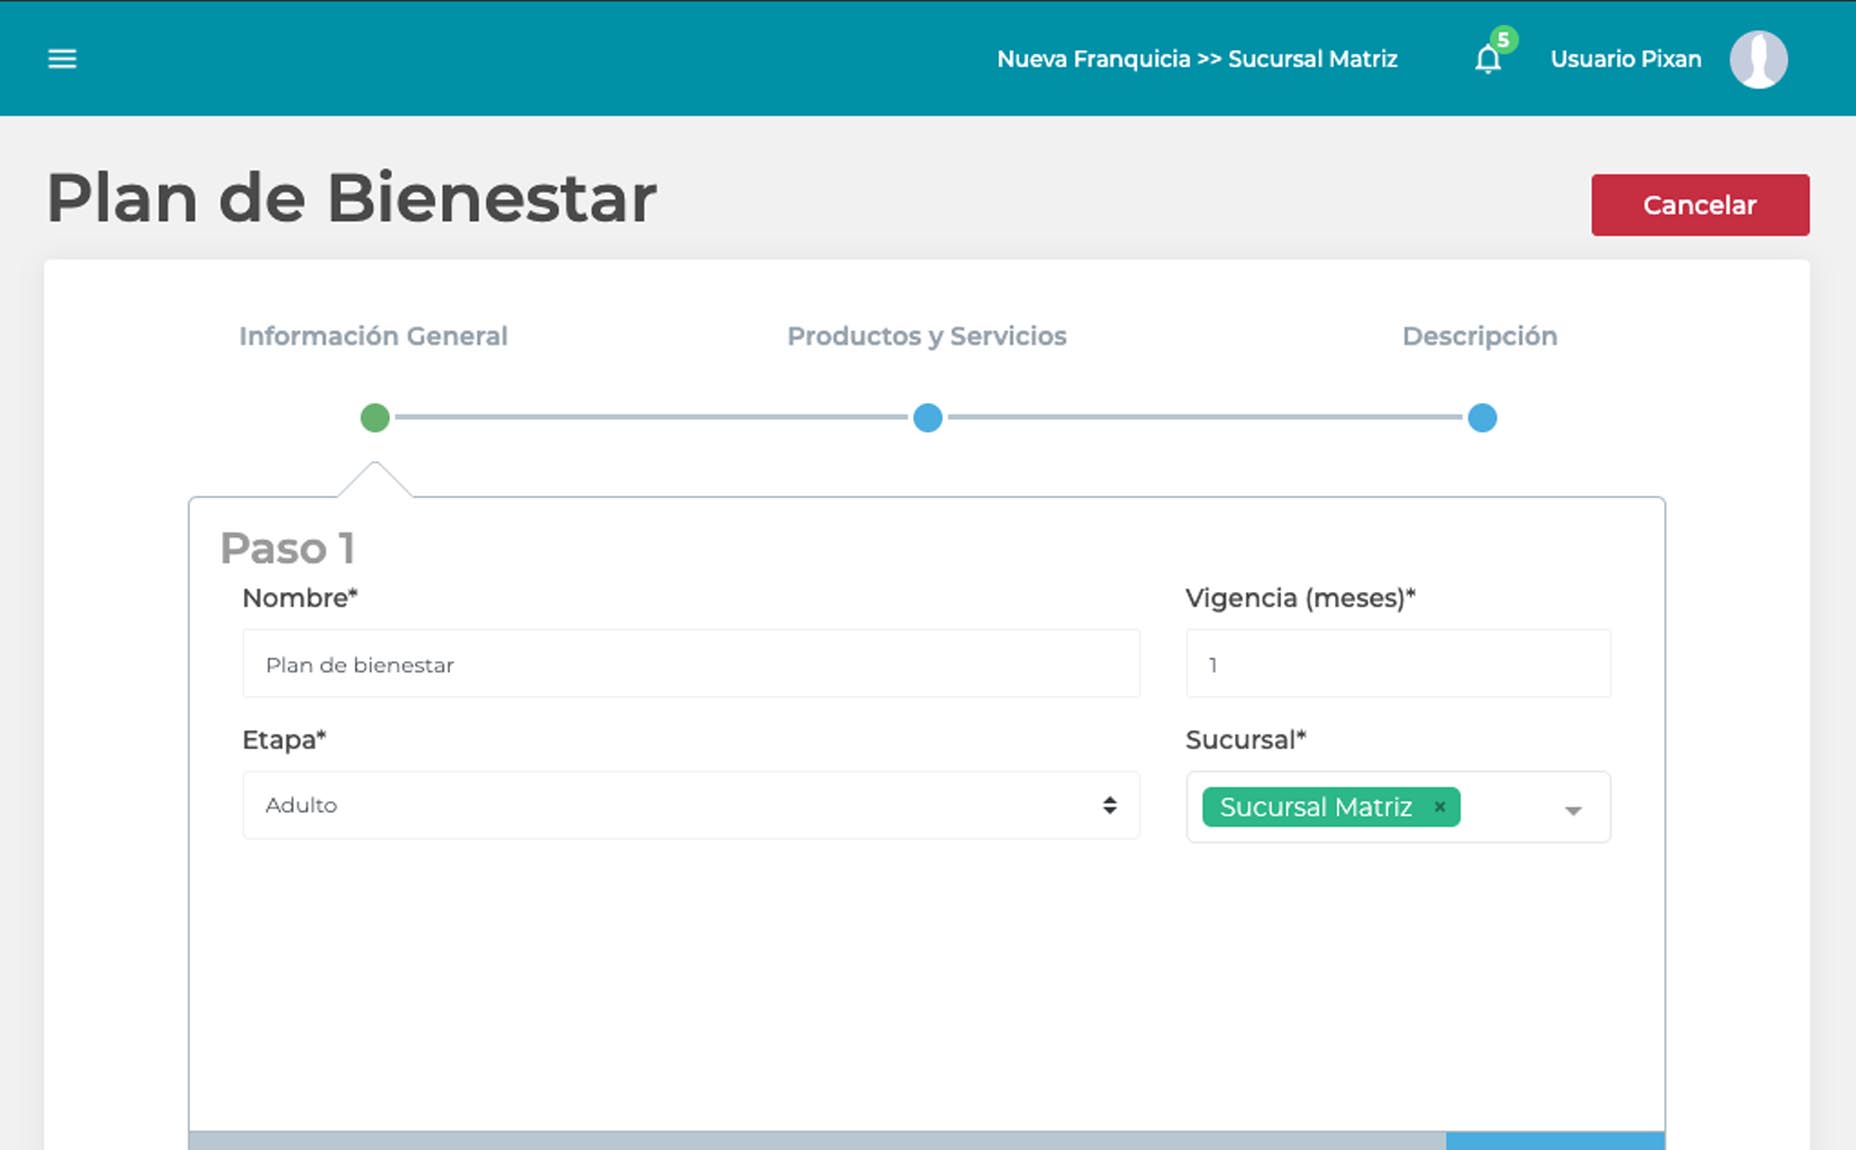
Task: Click the green notification count badge
Action: (1502, 40)
